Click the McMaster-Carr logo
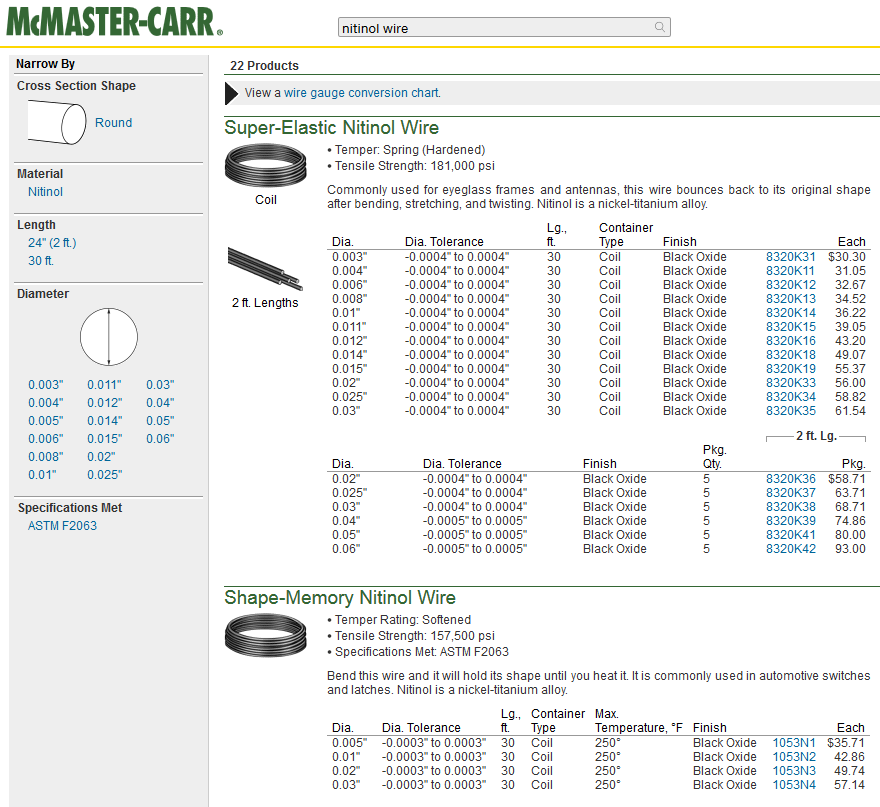Viewport: 880px width, 807px height. click(x=114, y=22)
